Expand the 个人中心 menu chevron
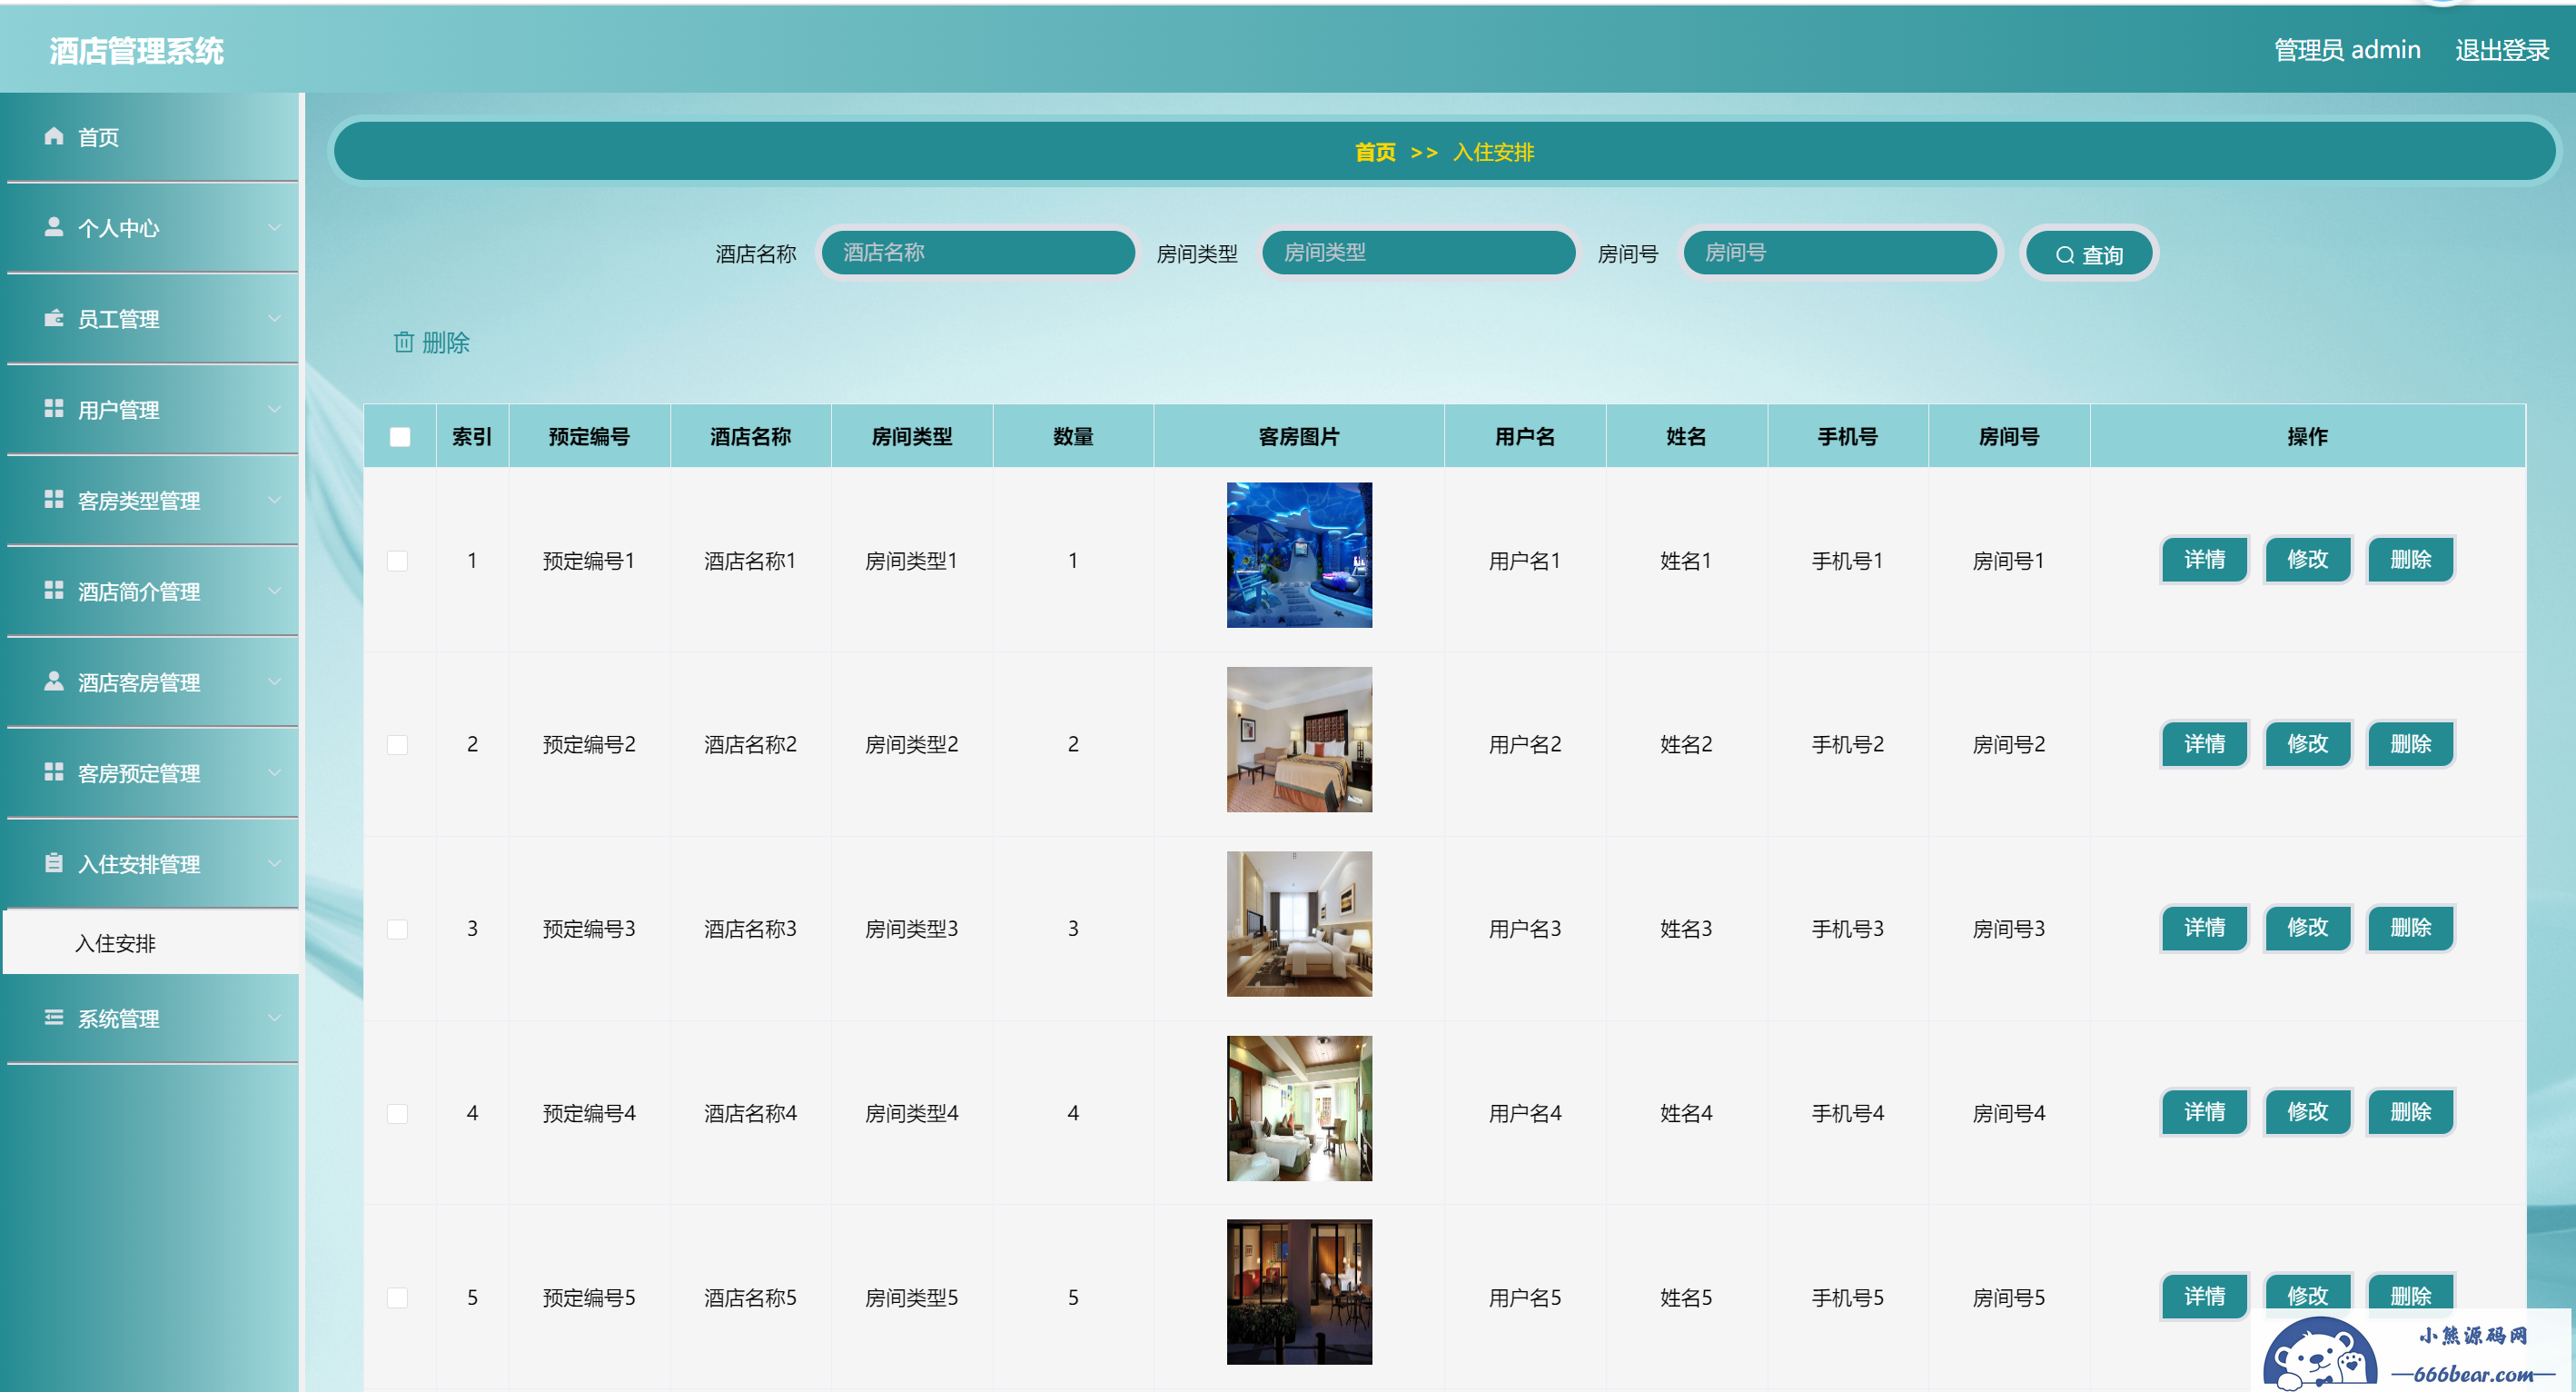The width and height of the screenshot is (2576, 1392). [274, 228]
